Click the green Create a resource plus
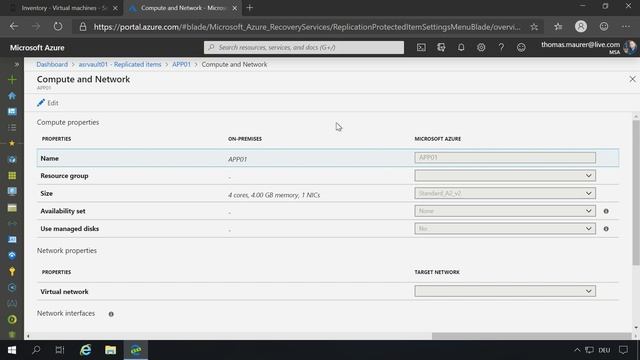The image size is (640, 360). 12,79
